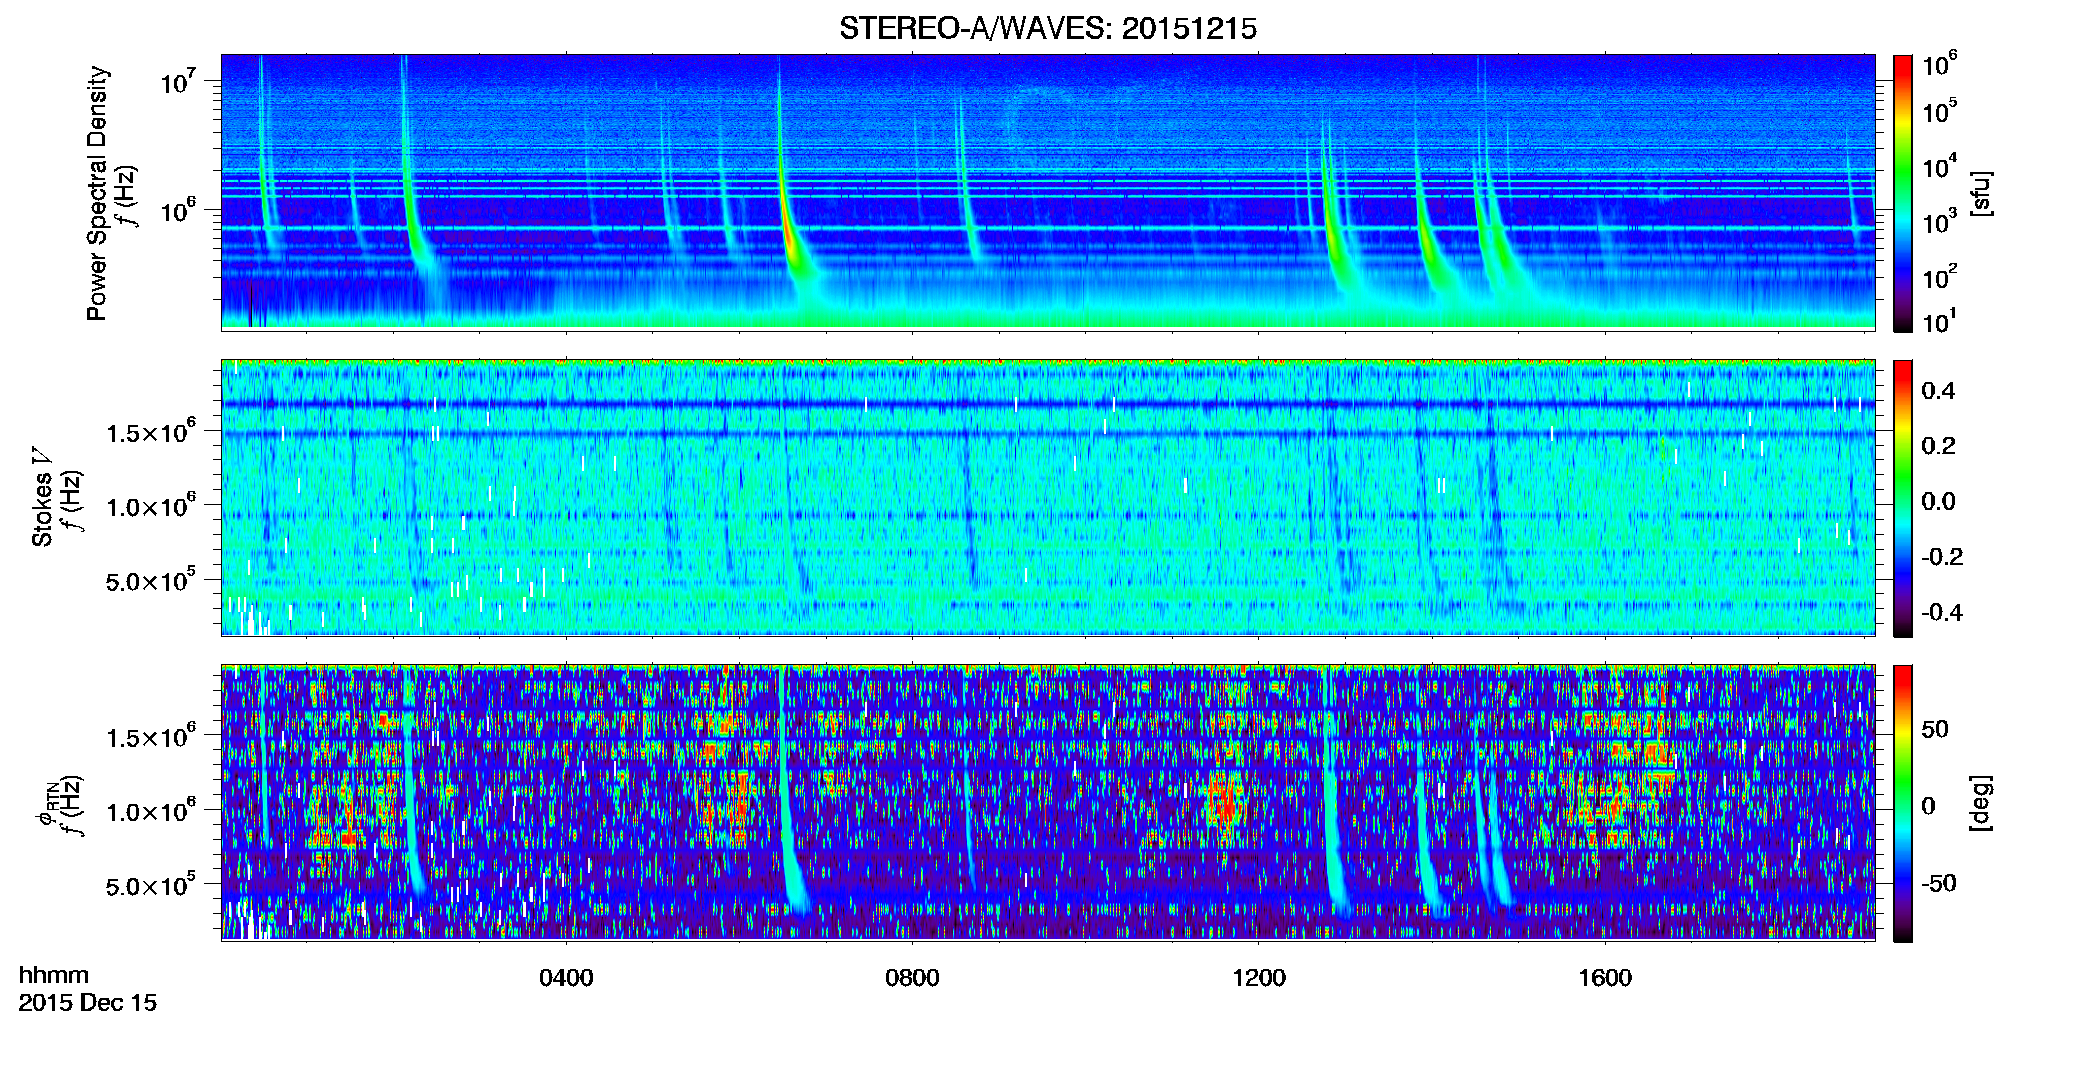Click the 0800 time tick label

[912, 977]
